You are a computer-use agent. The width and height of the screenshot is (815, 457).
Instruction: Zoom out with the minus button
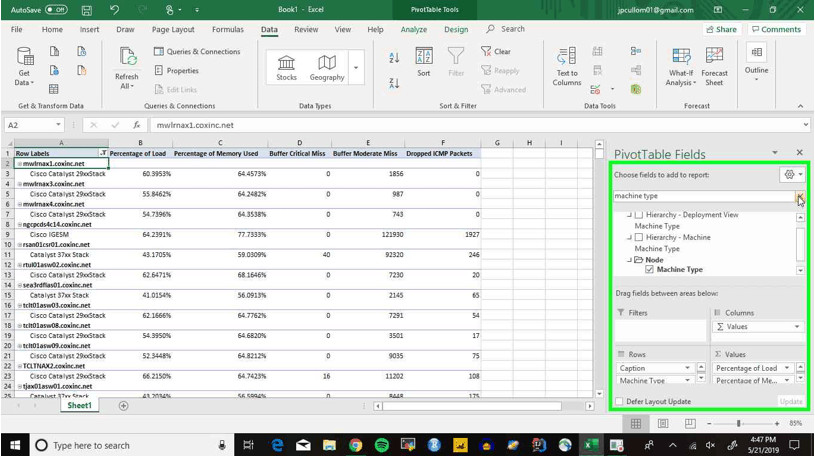(x=708, y=424)
